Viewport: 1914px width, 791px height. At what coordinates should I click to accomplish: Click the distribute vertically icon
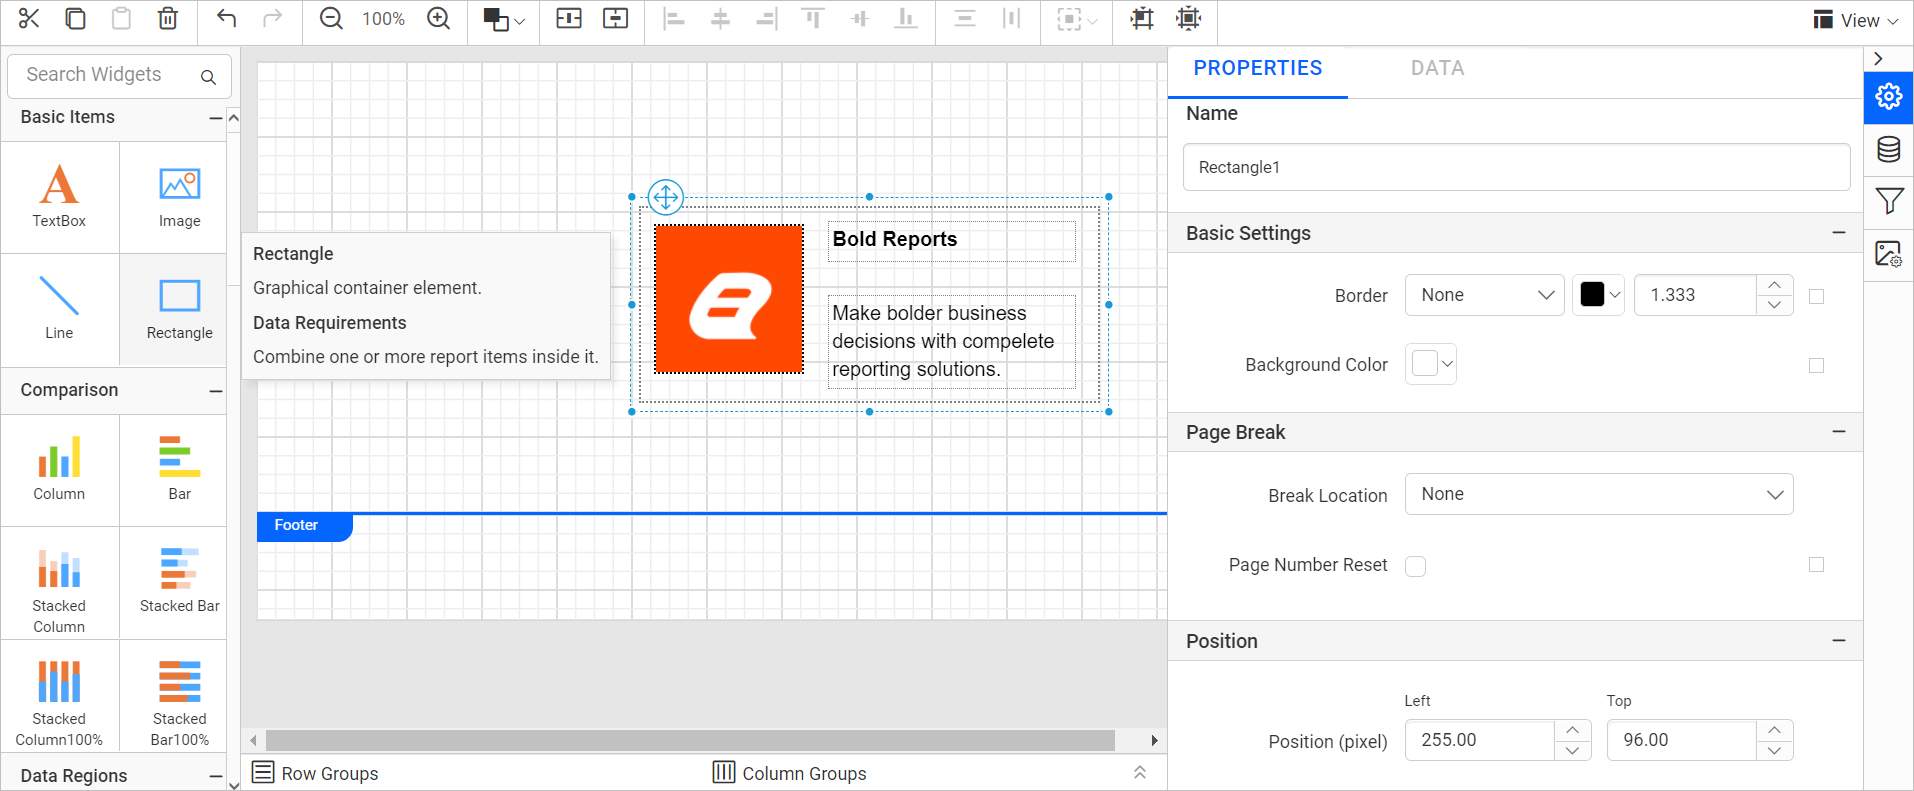[965, 19]
